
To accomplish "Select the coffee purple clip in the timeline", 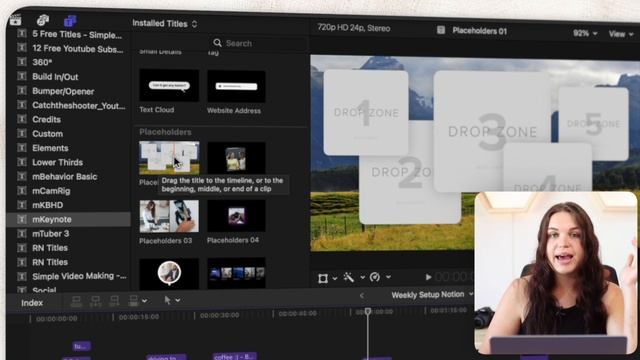I will point(234,356).
